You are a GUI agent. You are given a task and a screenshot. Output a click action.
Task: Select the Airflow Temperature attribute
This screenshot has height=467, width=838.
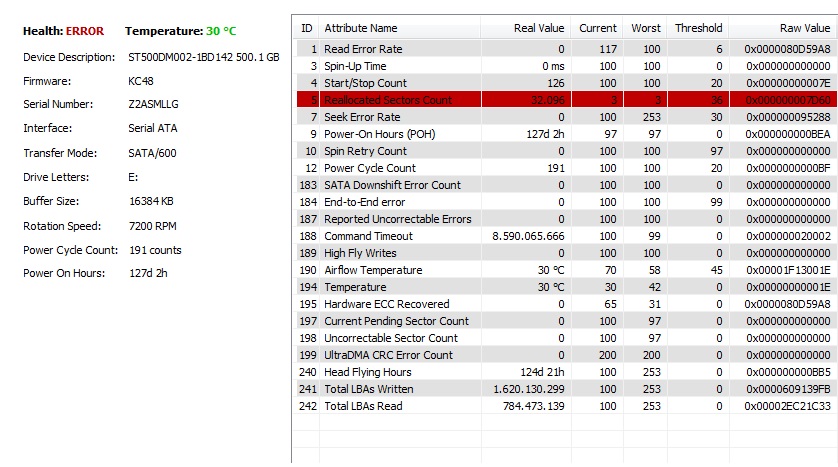coord(565,270)
